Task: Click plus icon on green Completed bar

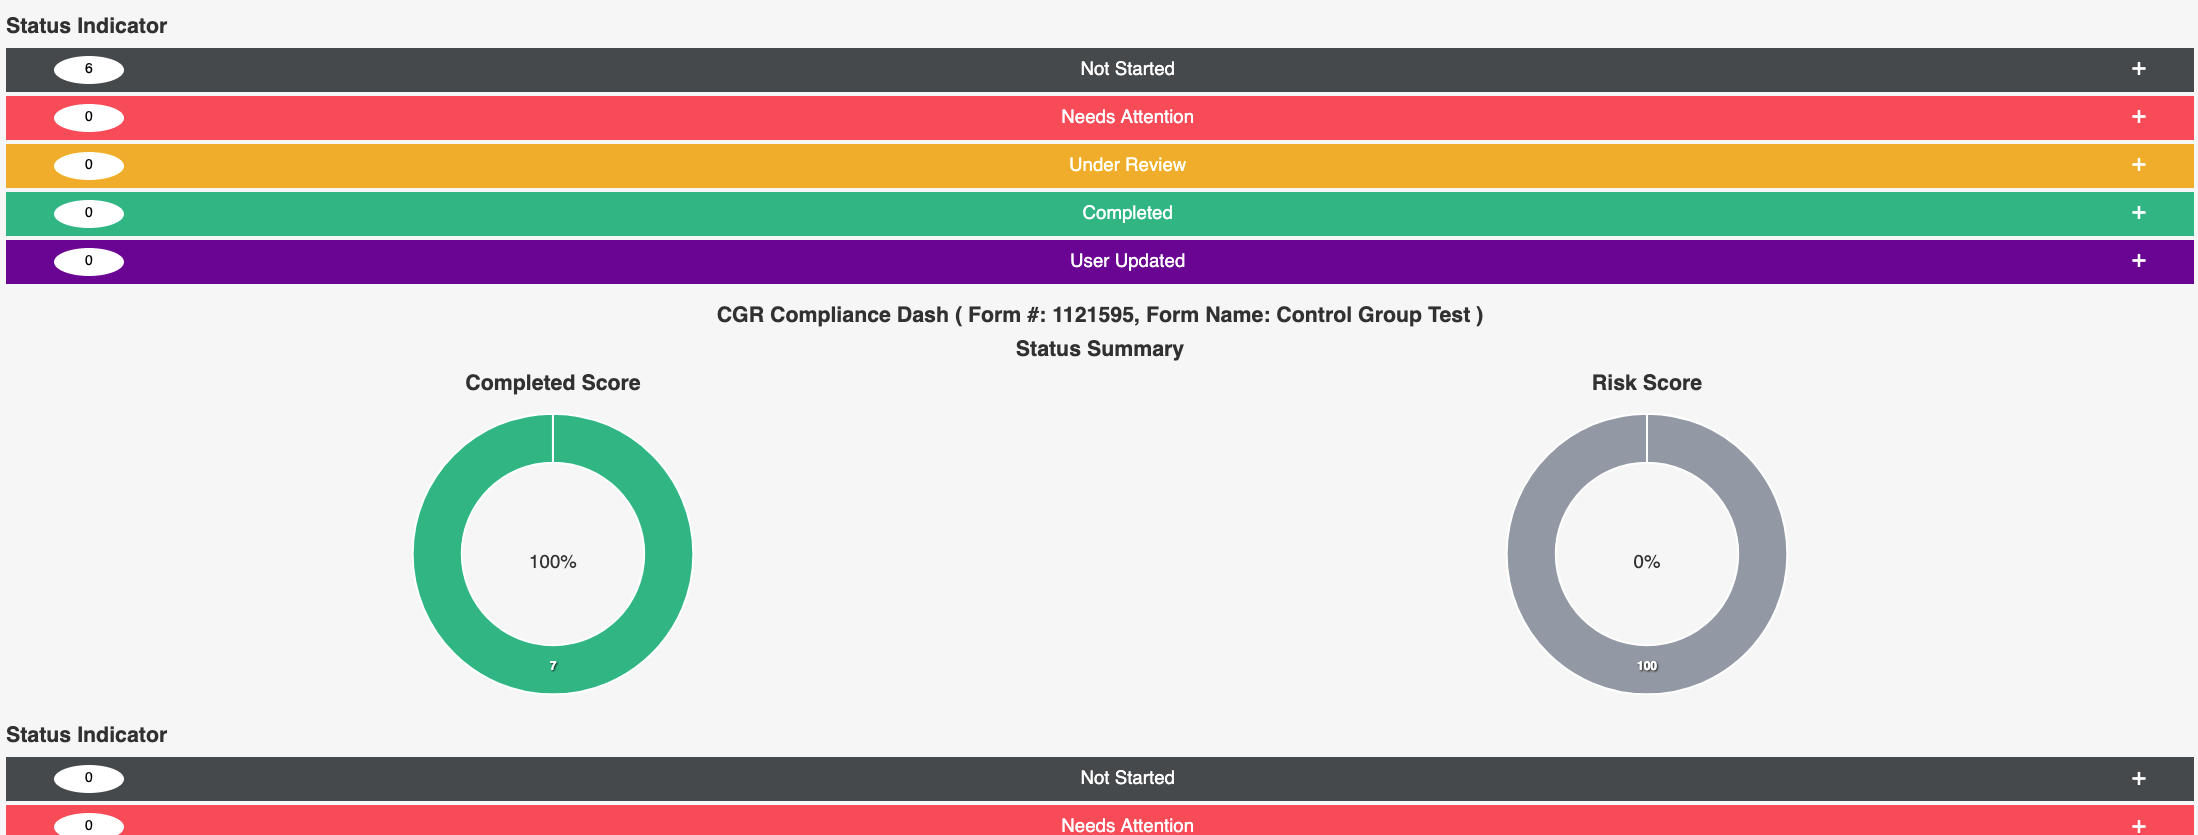Action: coord(2138,213)
